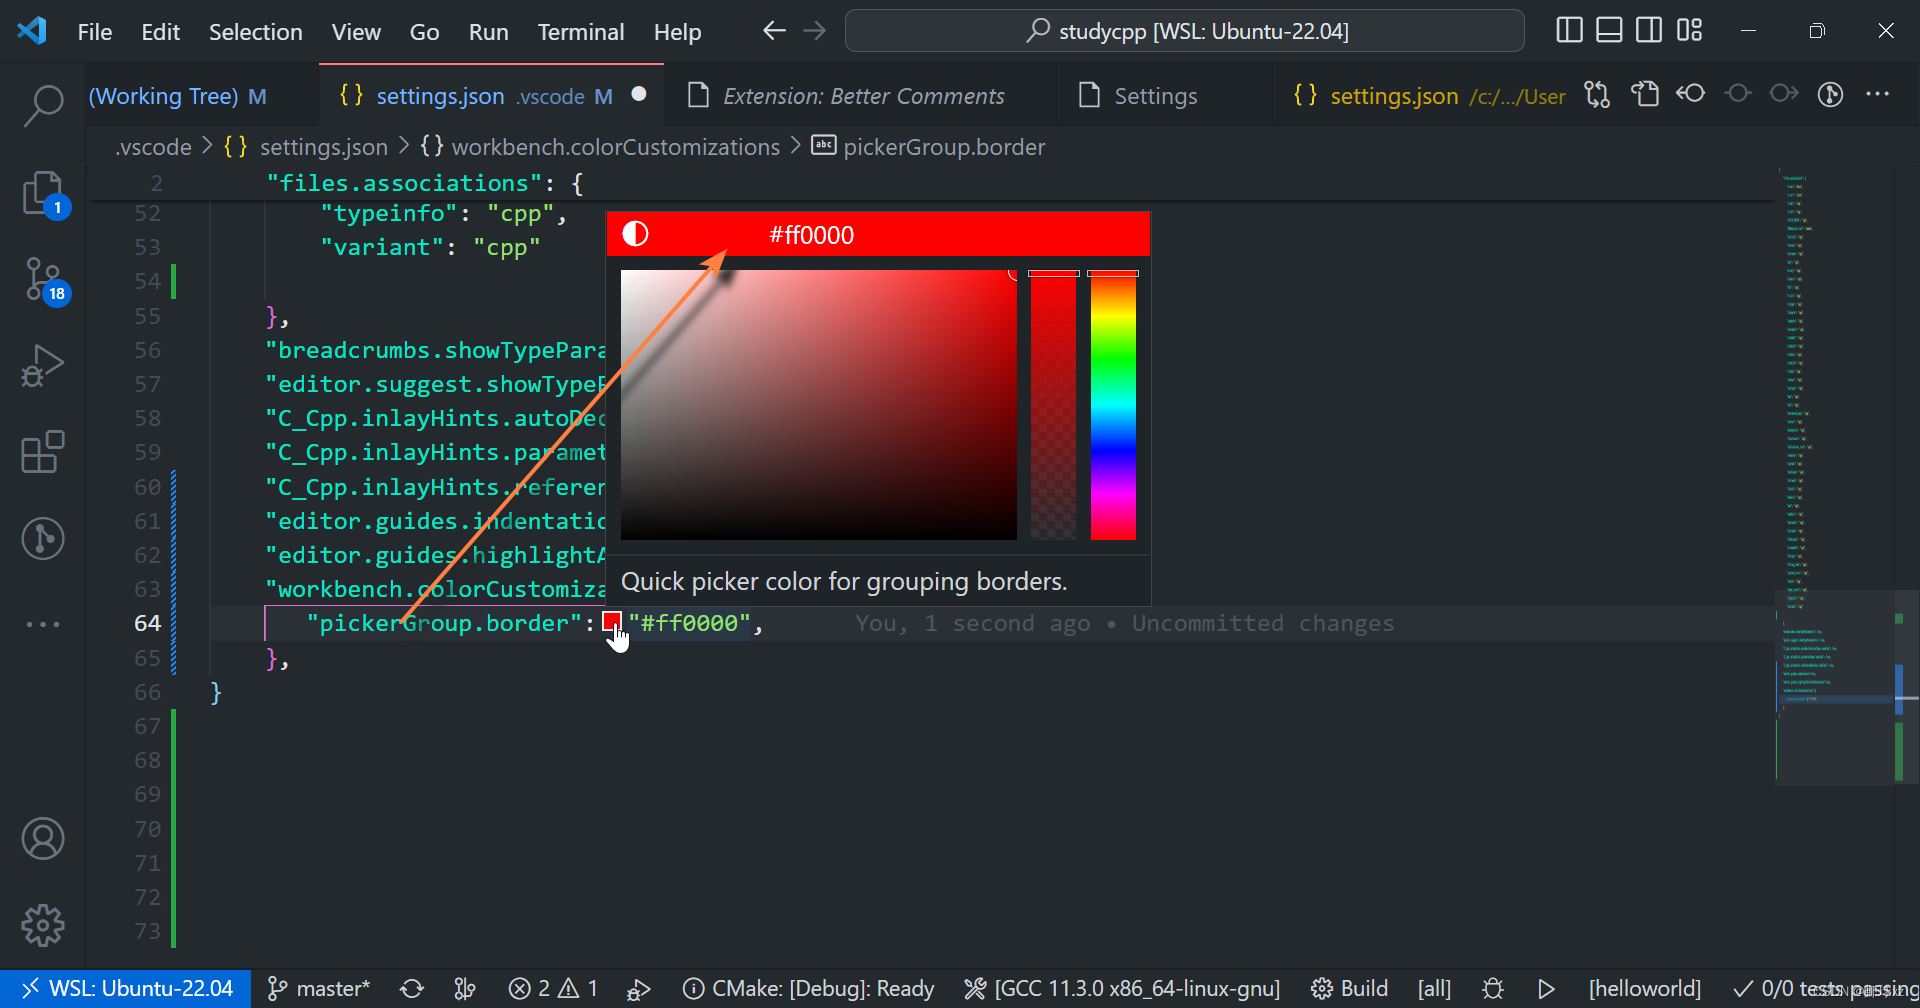The height and width of the screenshot is (1008, 1920).
Task: Click line number 64 in the gutter
Action: coord(147,623)
